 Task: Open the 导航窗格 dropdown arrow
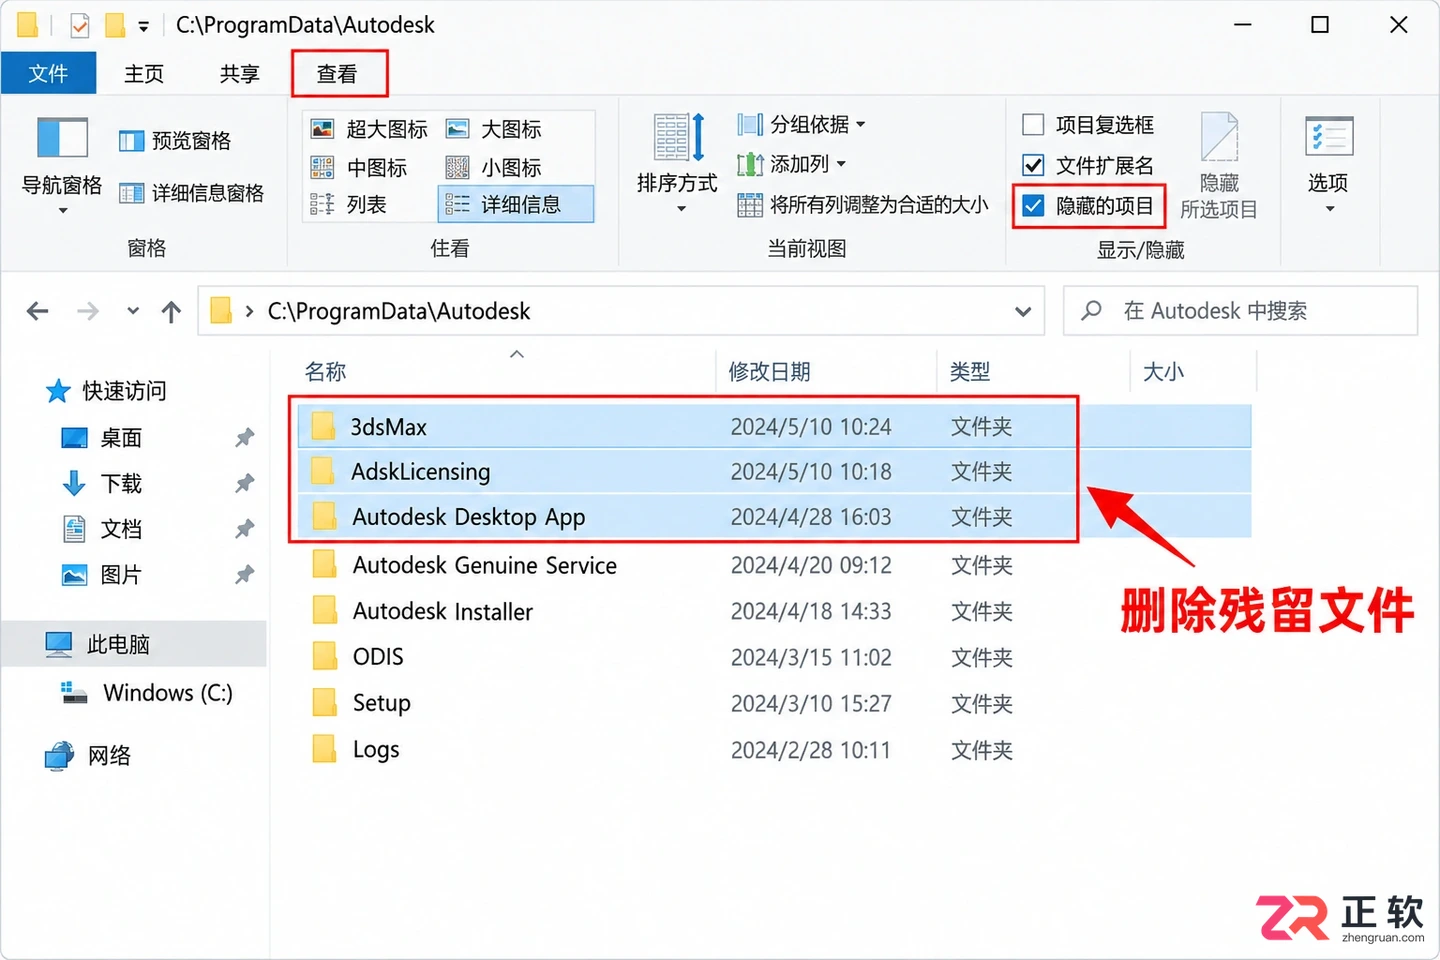click(x=62, y=211)
